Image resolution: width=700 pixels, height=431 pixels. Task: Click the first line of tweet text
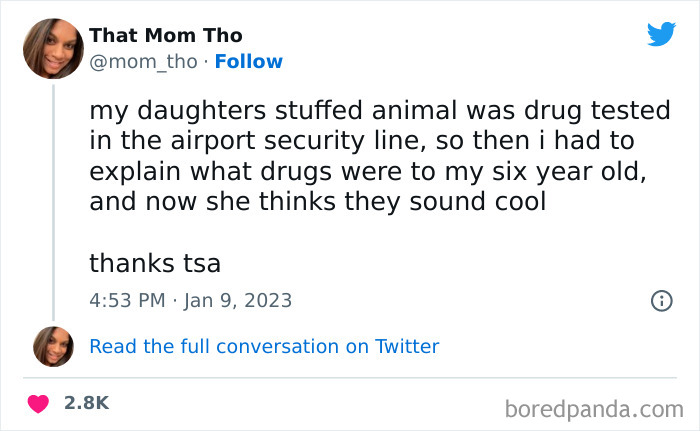(x=379, y=109)
